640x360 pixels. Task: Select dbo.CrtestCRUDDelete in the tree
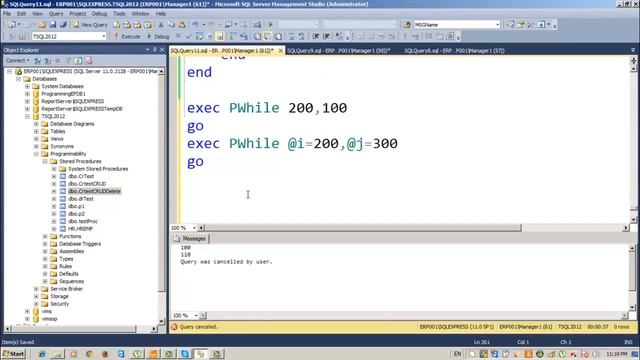point(94,191)
